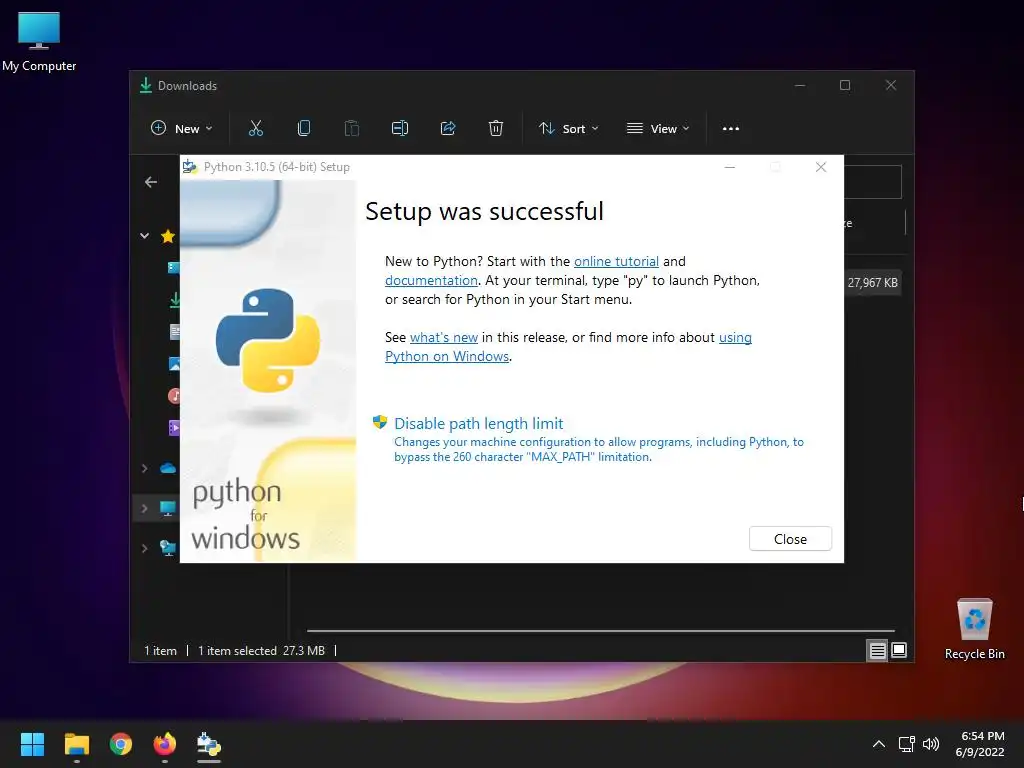Open the online tutorial link
The image size is (1024, 768).
coord(616,261)
